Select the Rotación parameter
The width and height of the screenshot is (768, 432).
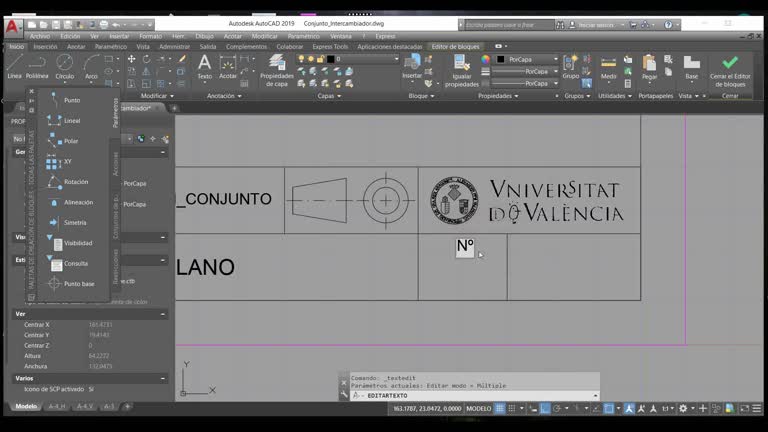point(68,182)
